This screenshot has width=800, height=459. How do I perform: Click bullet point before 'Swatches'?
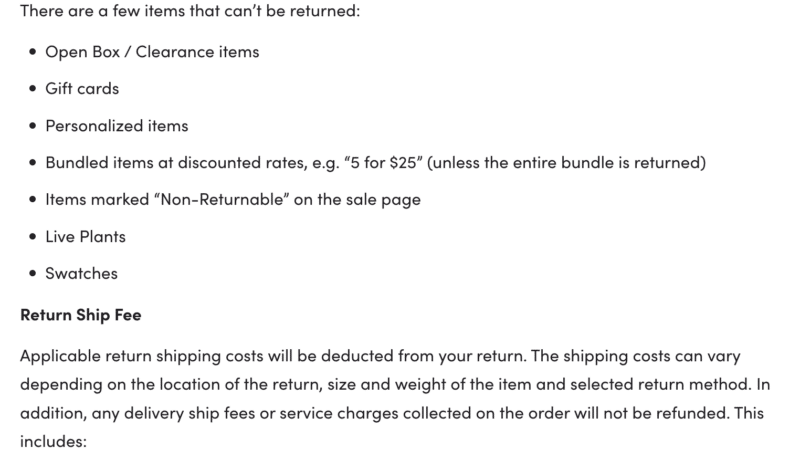(x=33, y=273)
